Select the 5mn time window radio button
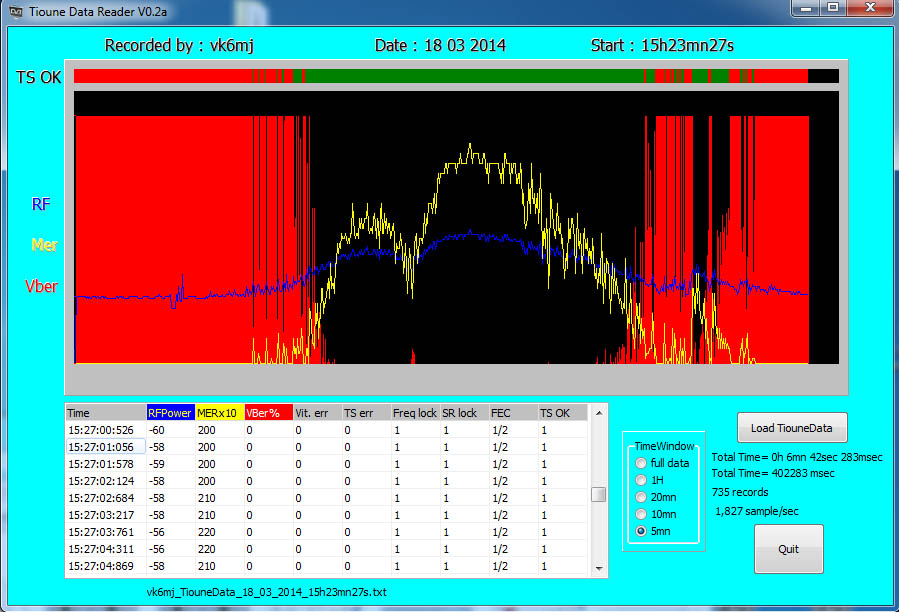The width and height of the screenshot is (899, 612). click(641, 532)
